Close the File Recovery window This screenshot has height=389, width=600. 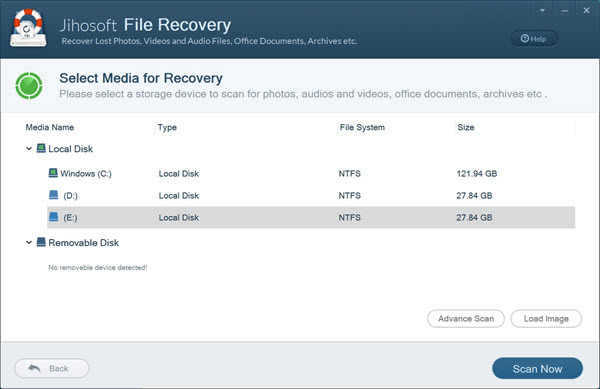click(586, 10)
